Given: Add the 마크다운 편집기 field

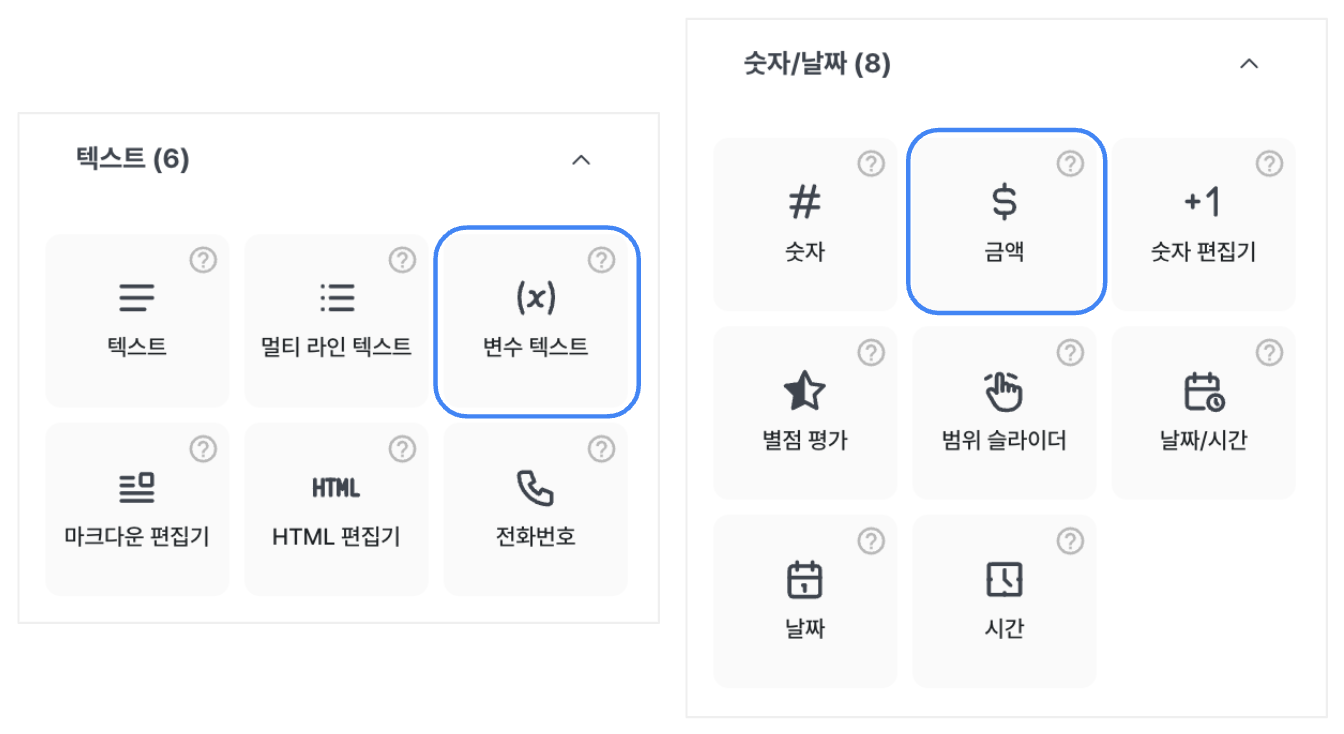Looking at the screenshot, I should point(137,509).
